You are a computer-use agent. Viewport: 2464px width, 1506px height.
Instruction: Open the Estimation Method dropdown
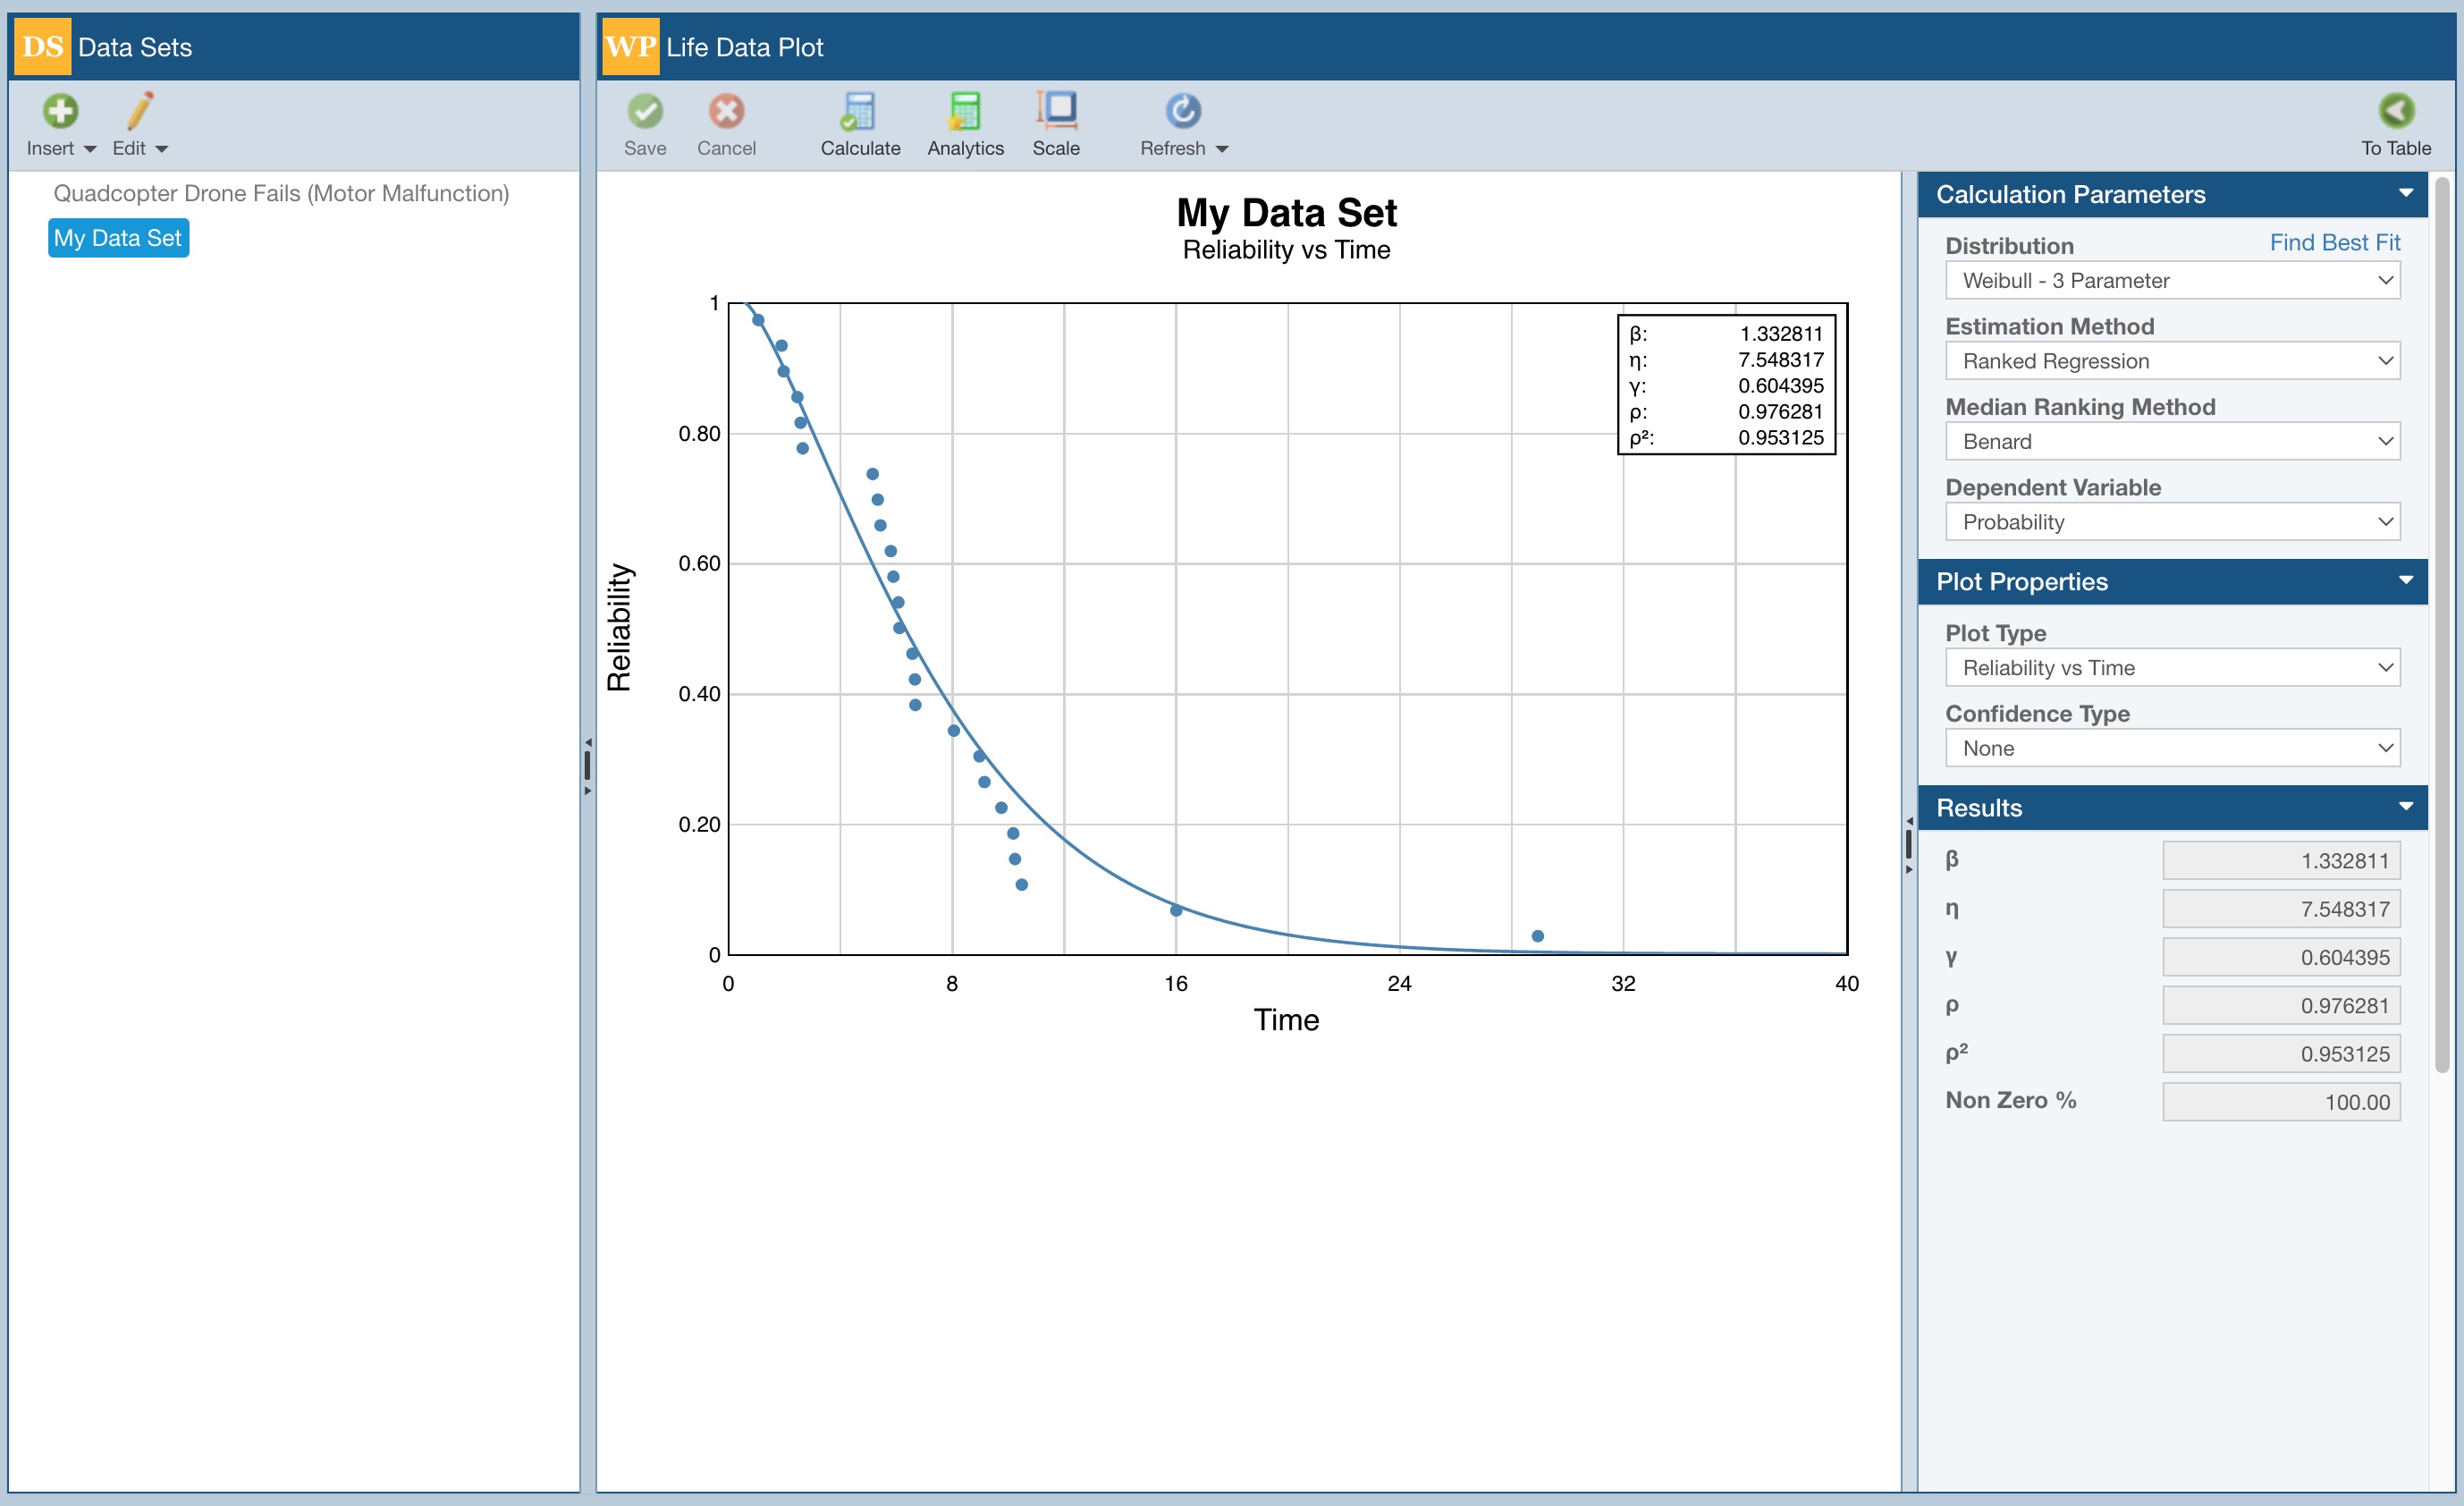click(x=2172, y=361)
